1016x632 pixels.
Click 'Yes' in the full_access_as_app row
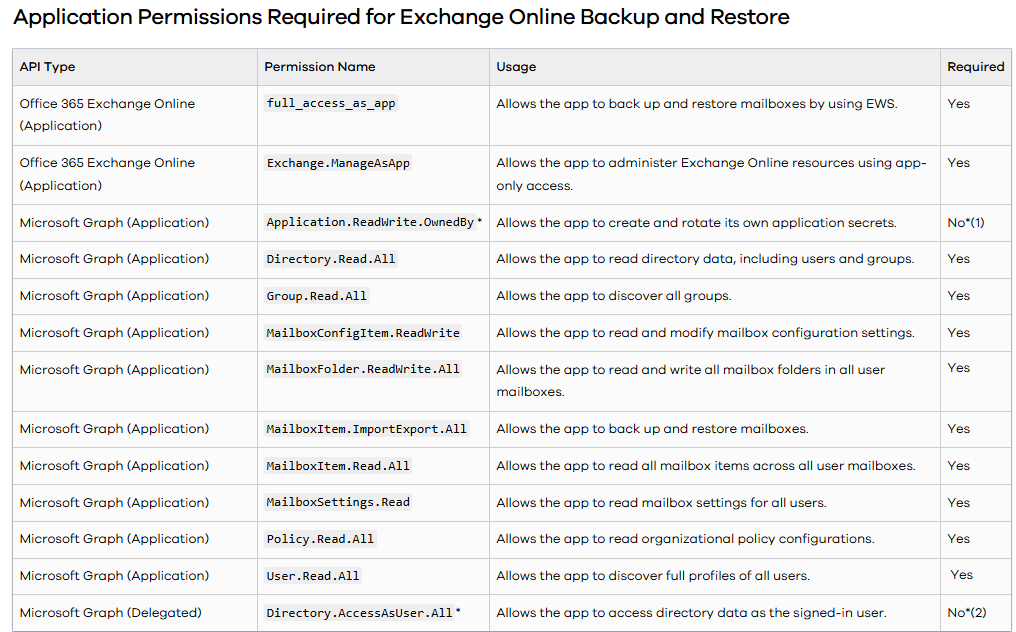point(958,104)
